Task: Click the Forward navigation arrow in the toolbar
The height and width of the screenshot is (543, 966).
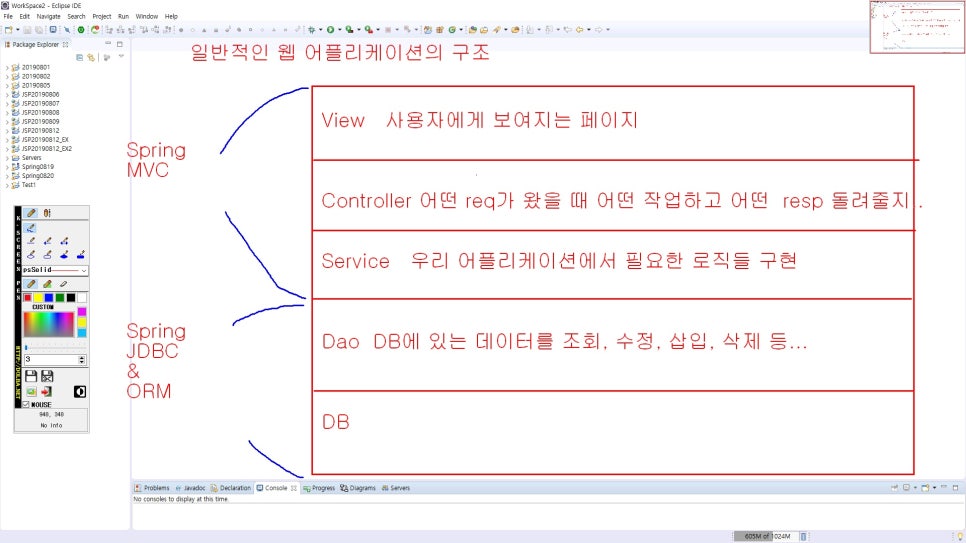Action: pos(598,30)
